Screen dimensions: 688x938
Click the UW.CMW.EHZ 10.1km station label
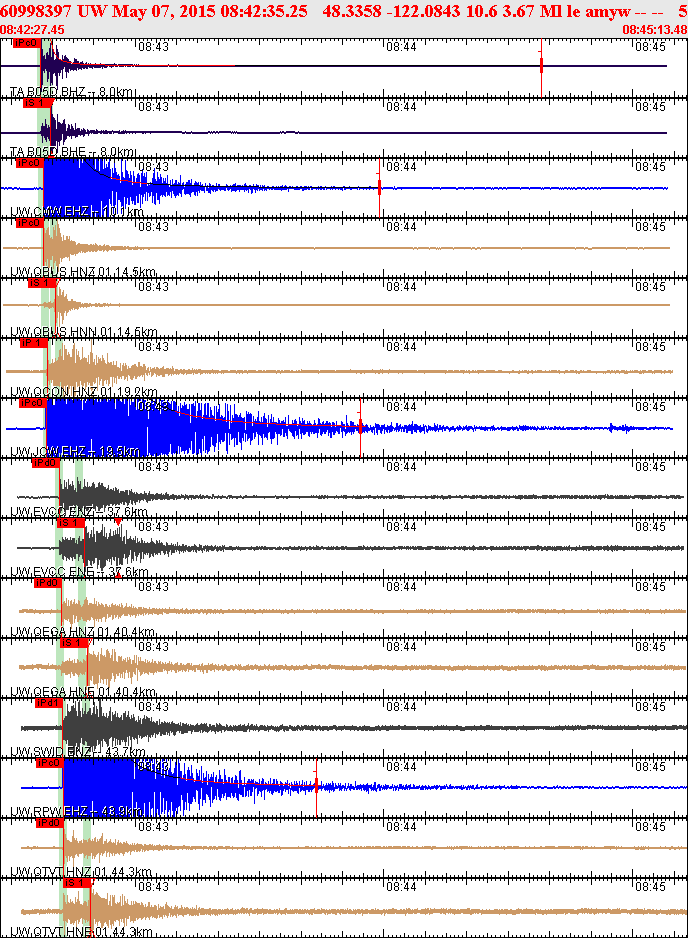[x=77, y=212]
